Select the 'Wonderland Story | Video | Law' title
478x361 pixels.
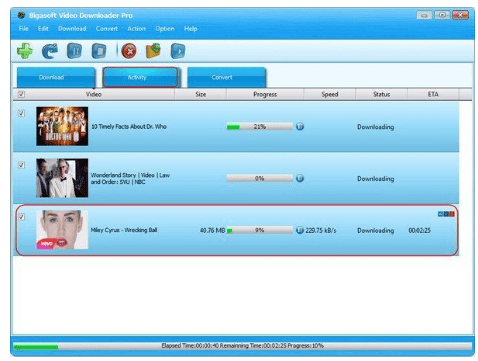click(130, 175)
